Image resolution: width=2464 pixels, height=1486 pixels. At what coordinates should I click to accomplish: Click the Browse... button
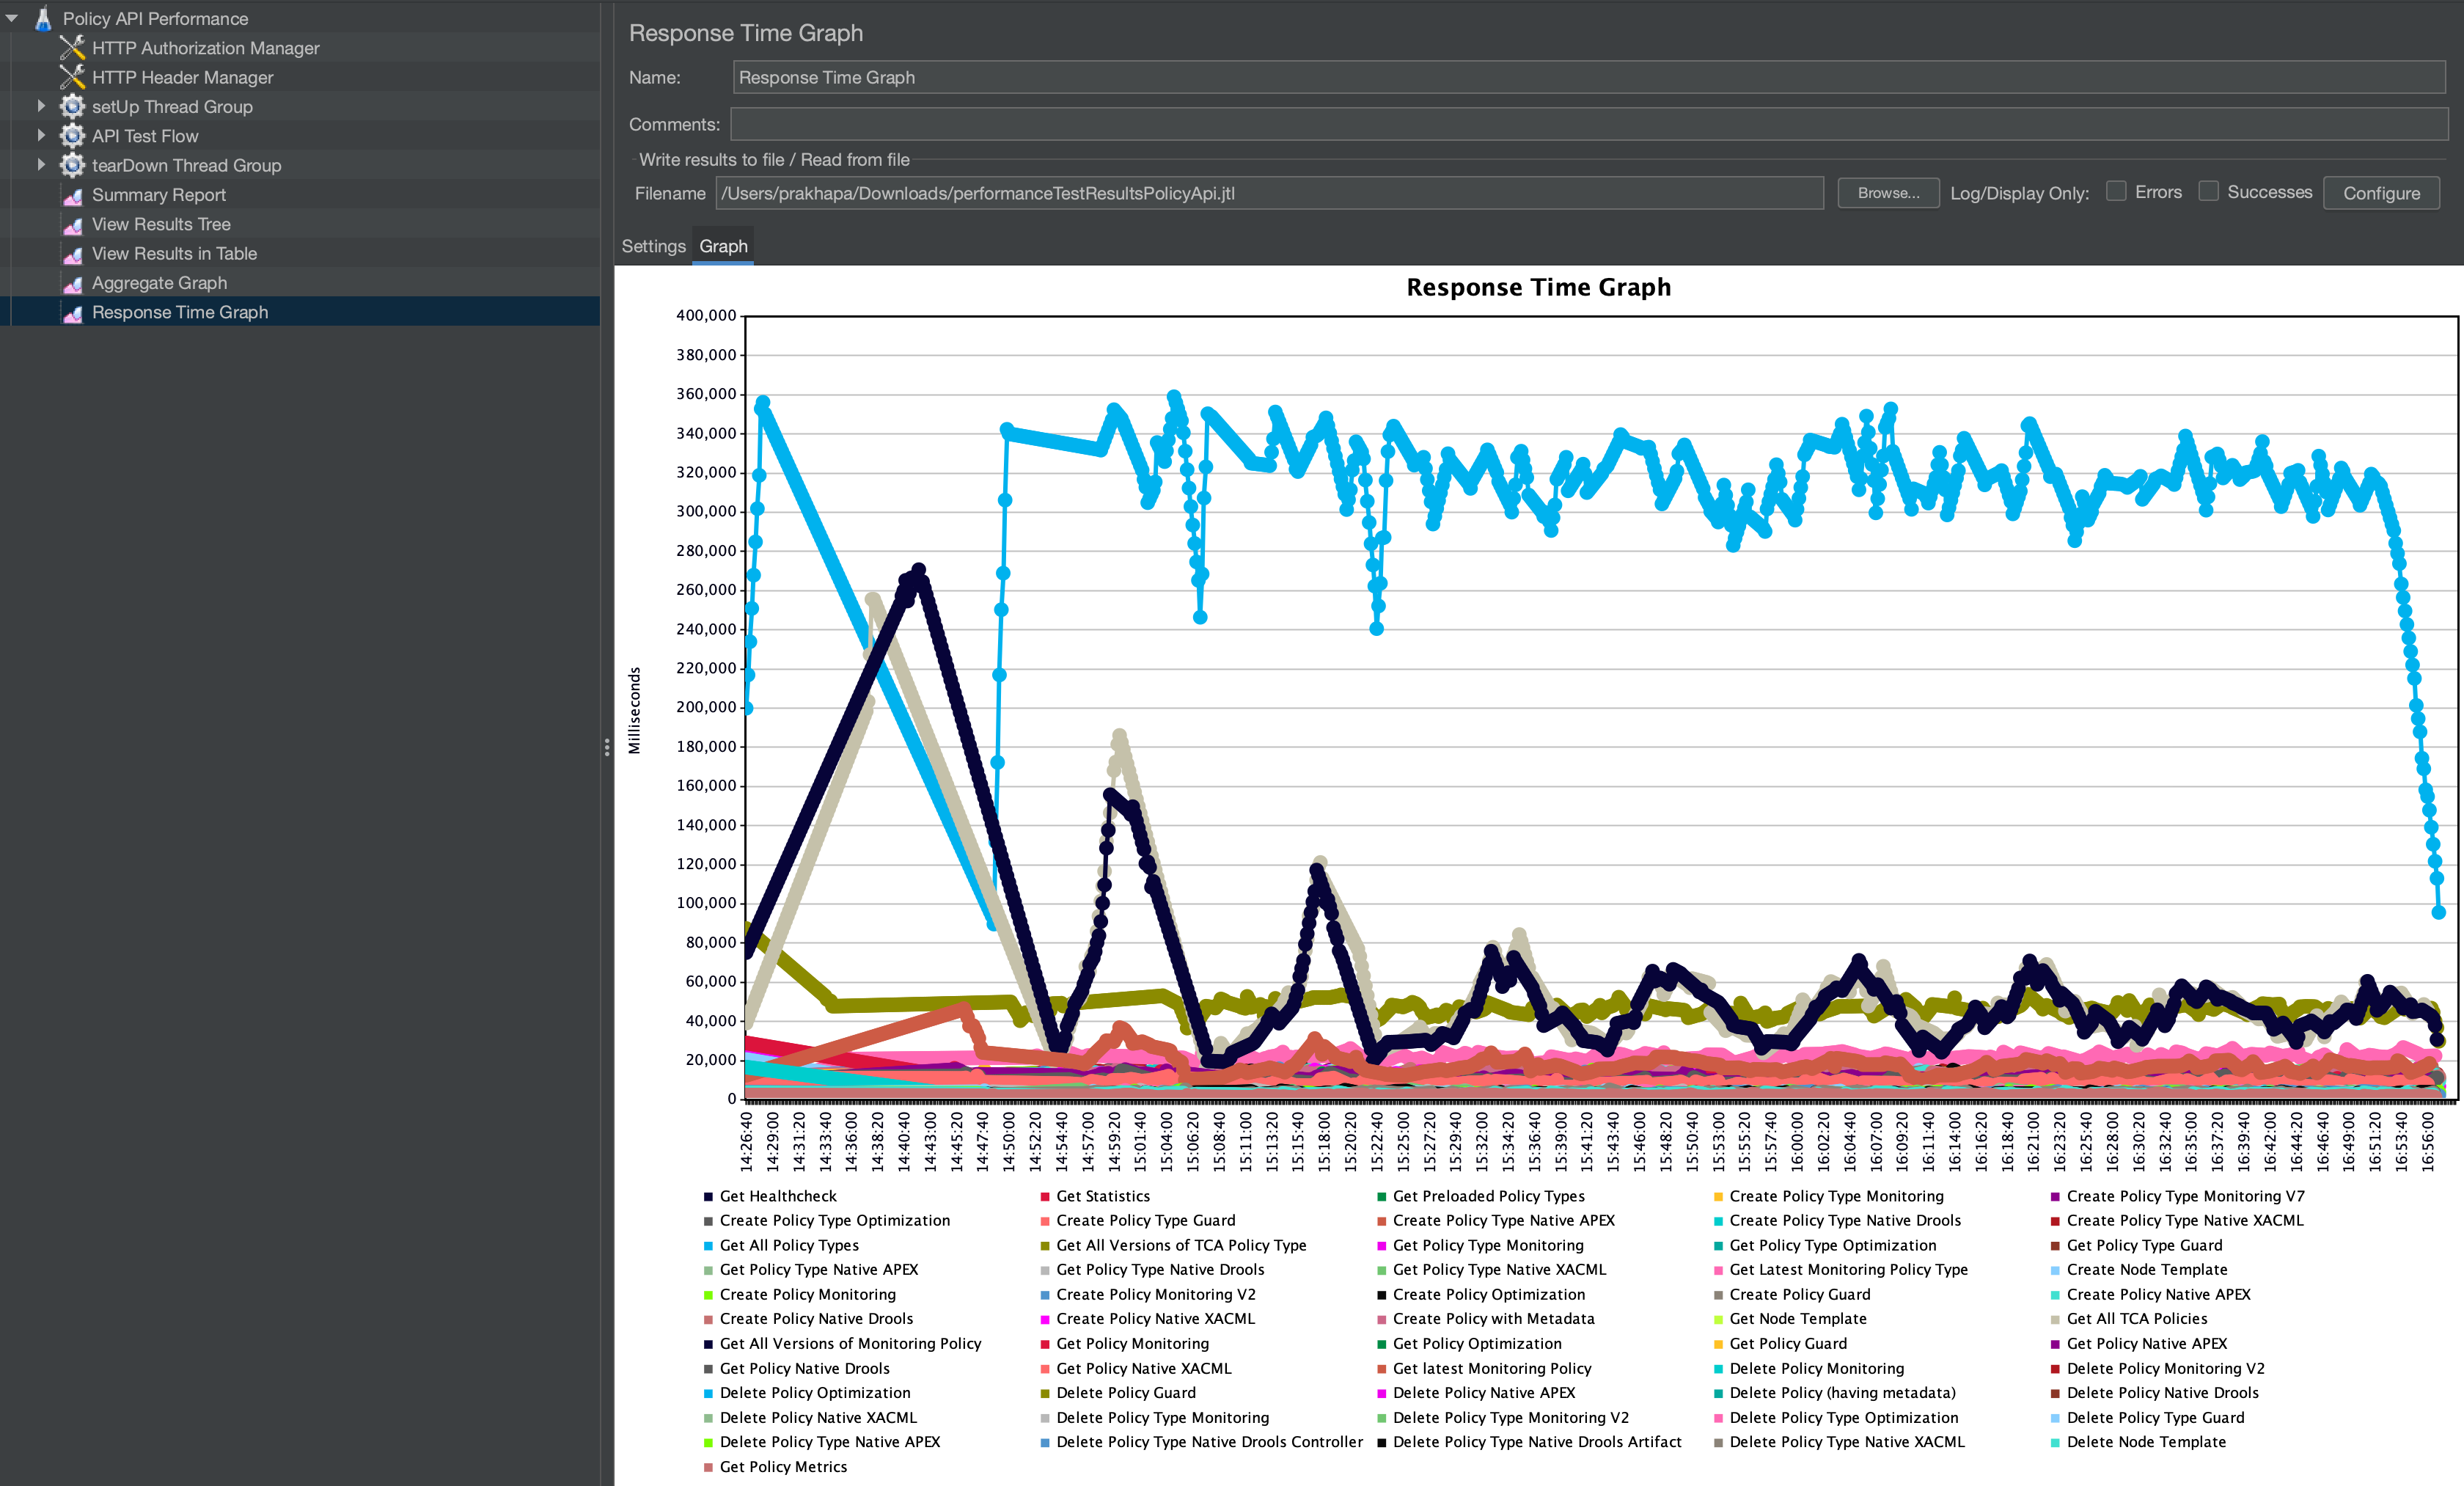1888,193
